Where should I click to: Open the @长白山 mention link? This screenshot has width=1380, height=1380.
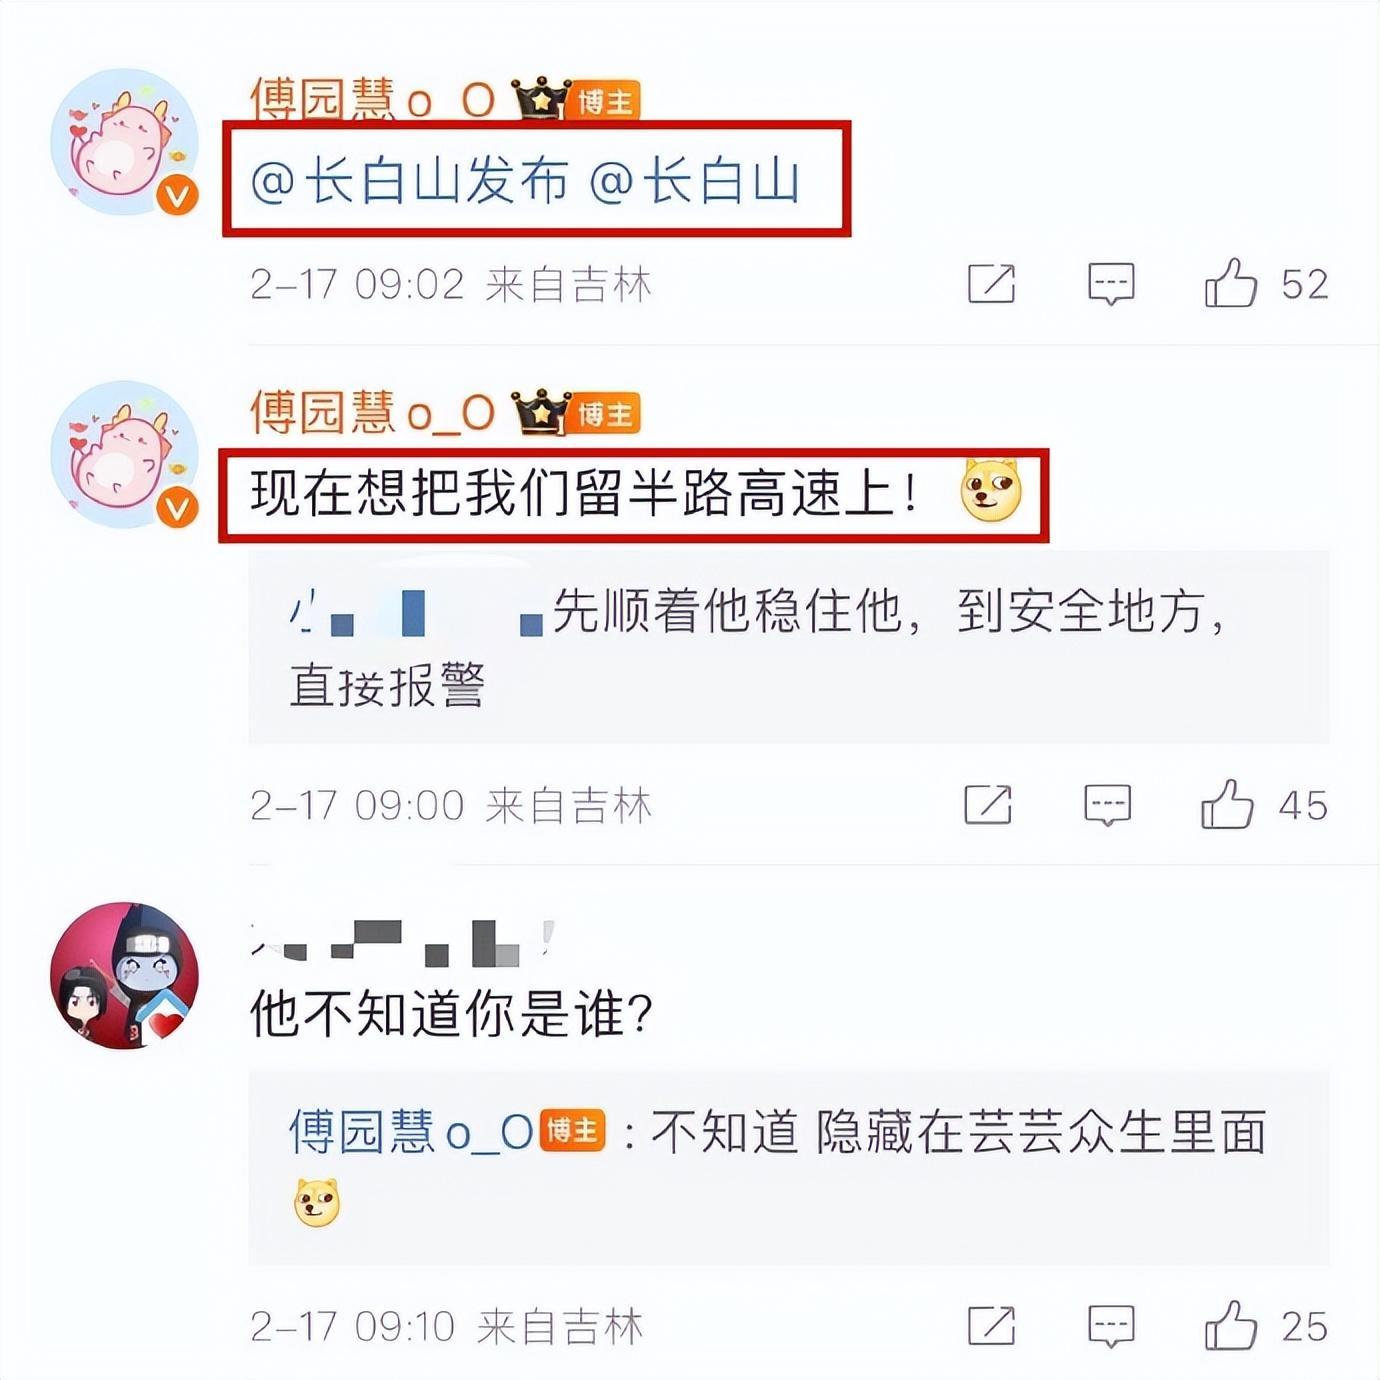click(695, 181)
